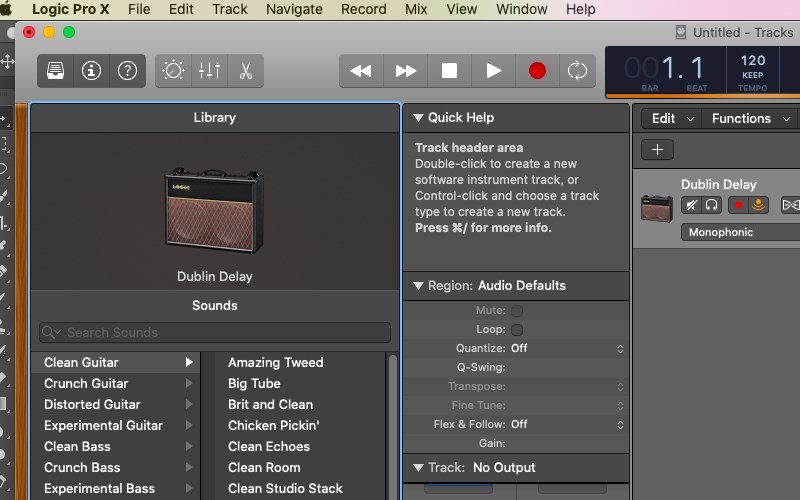Click the Dublin Delay amp image in Library
Image resolution: width=800 pixels, height=500 pixels.
tap(214, 210)
